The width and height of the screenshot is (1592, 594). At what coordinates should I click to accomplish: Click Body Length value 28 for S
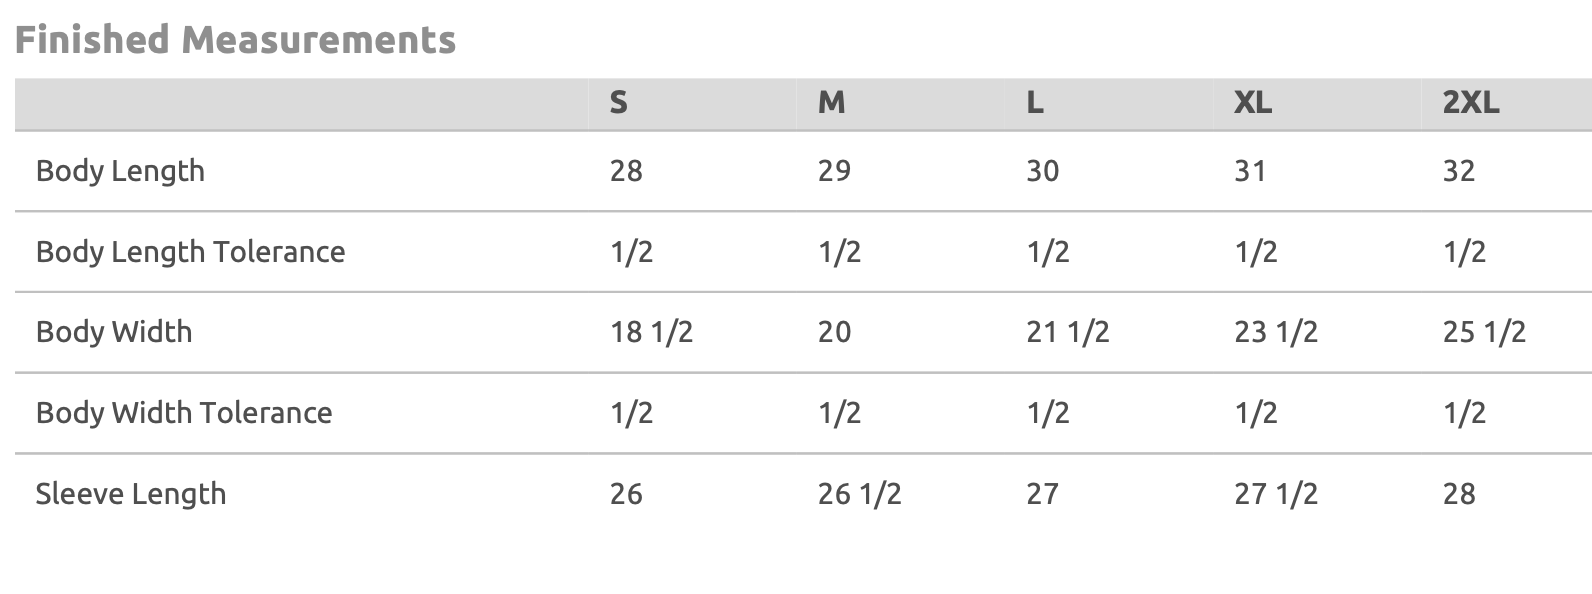tap(626, 171)
